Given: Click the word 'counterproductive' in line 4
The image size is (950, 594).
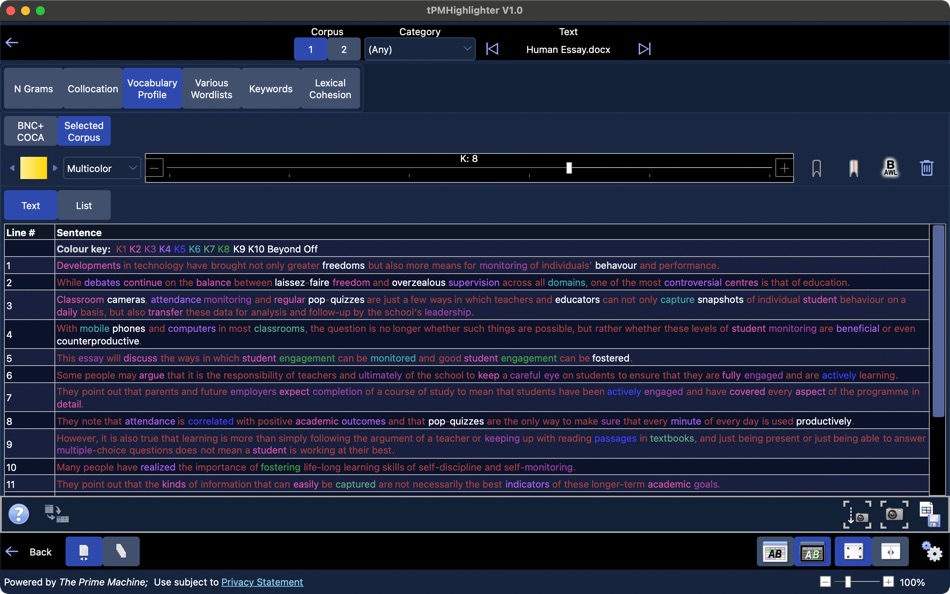Looking at the screenshot, I should click(98, 341).
